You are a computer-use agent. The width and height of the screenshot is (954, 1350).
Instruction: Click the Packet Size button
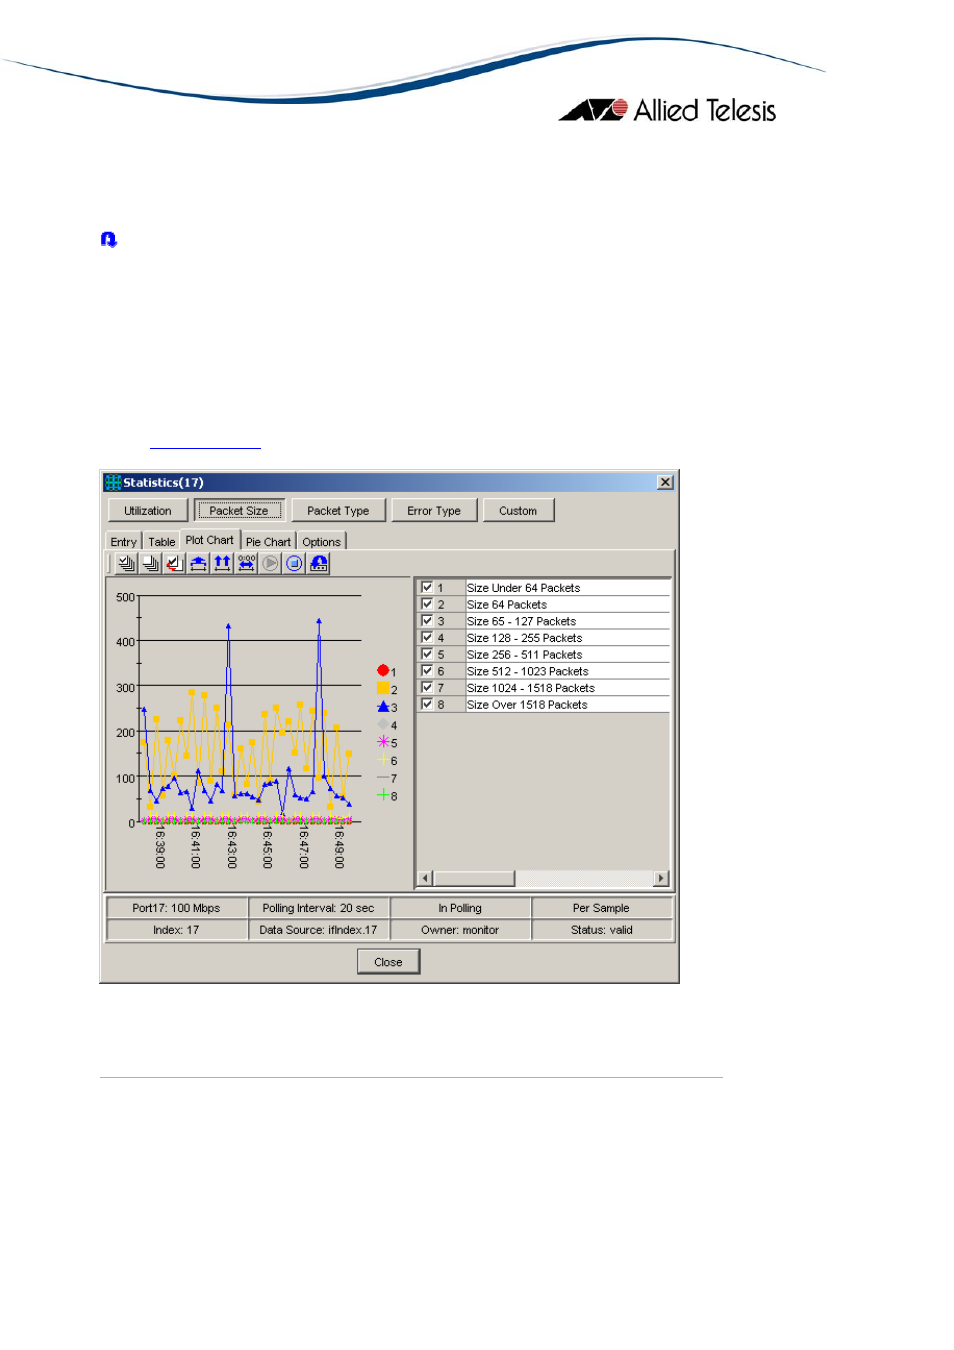tap(239, 511)
